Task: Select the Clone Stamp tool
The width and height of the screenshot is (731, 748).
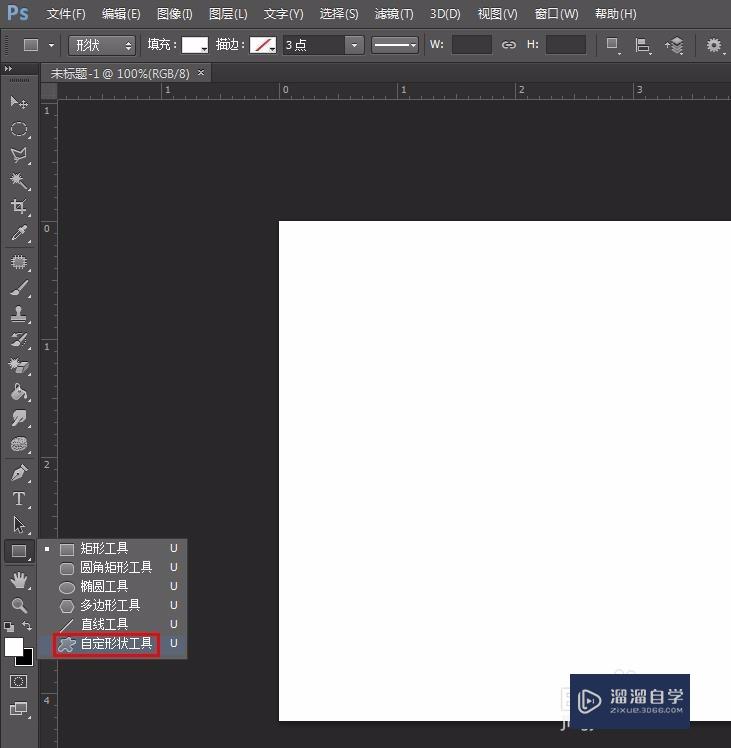Action: 19,314
